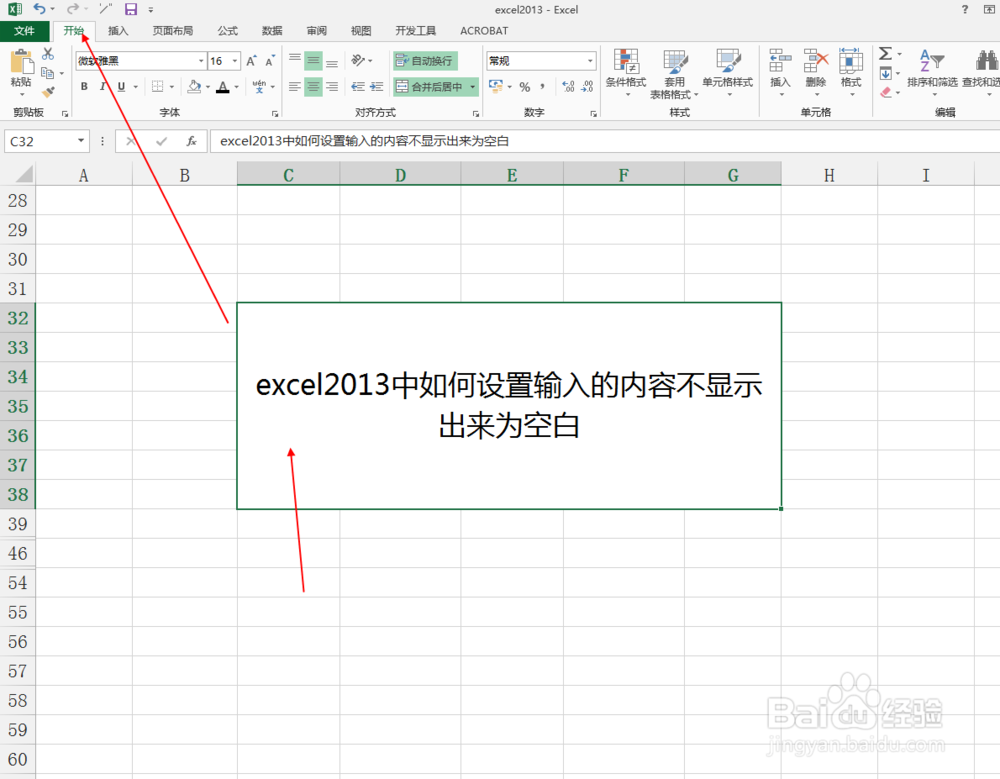Apply bold formatting to text
Screen dimensions: 1000x779
[x=84, y=86]
